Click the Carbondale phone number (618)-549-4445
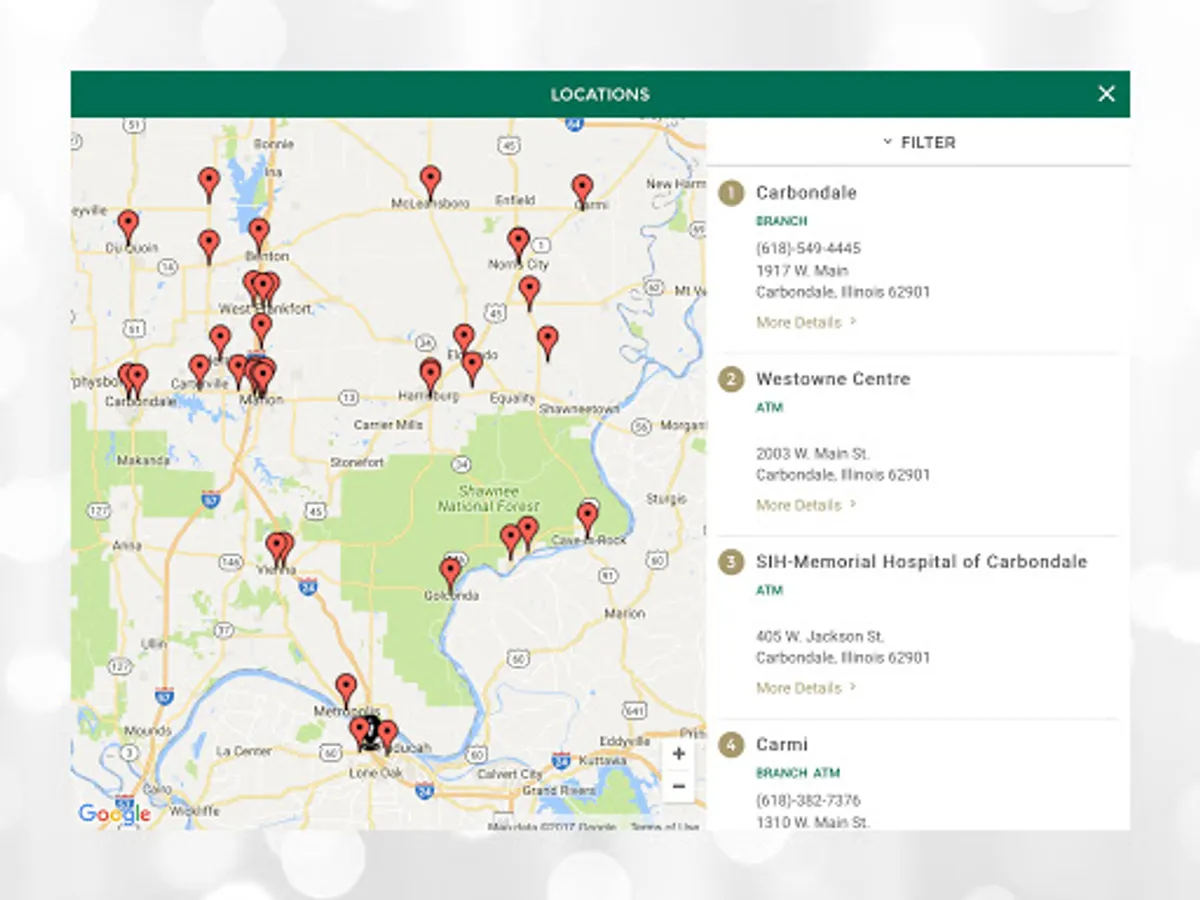Image resolution: width=1200 pixels, height=900 pixels. (808, 248)
